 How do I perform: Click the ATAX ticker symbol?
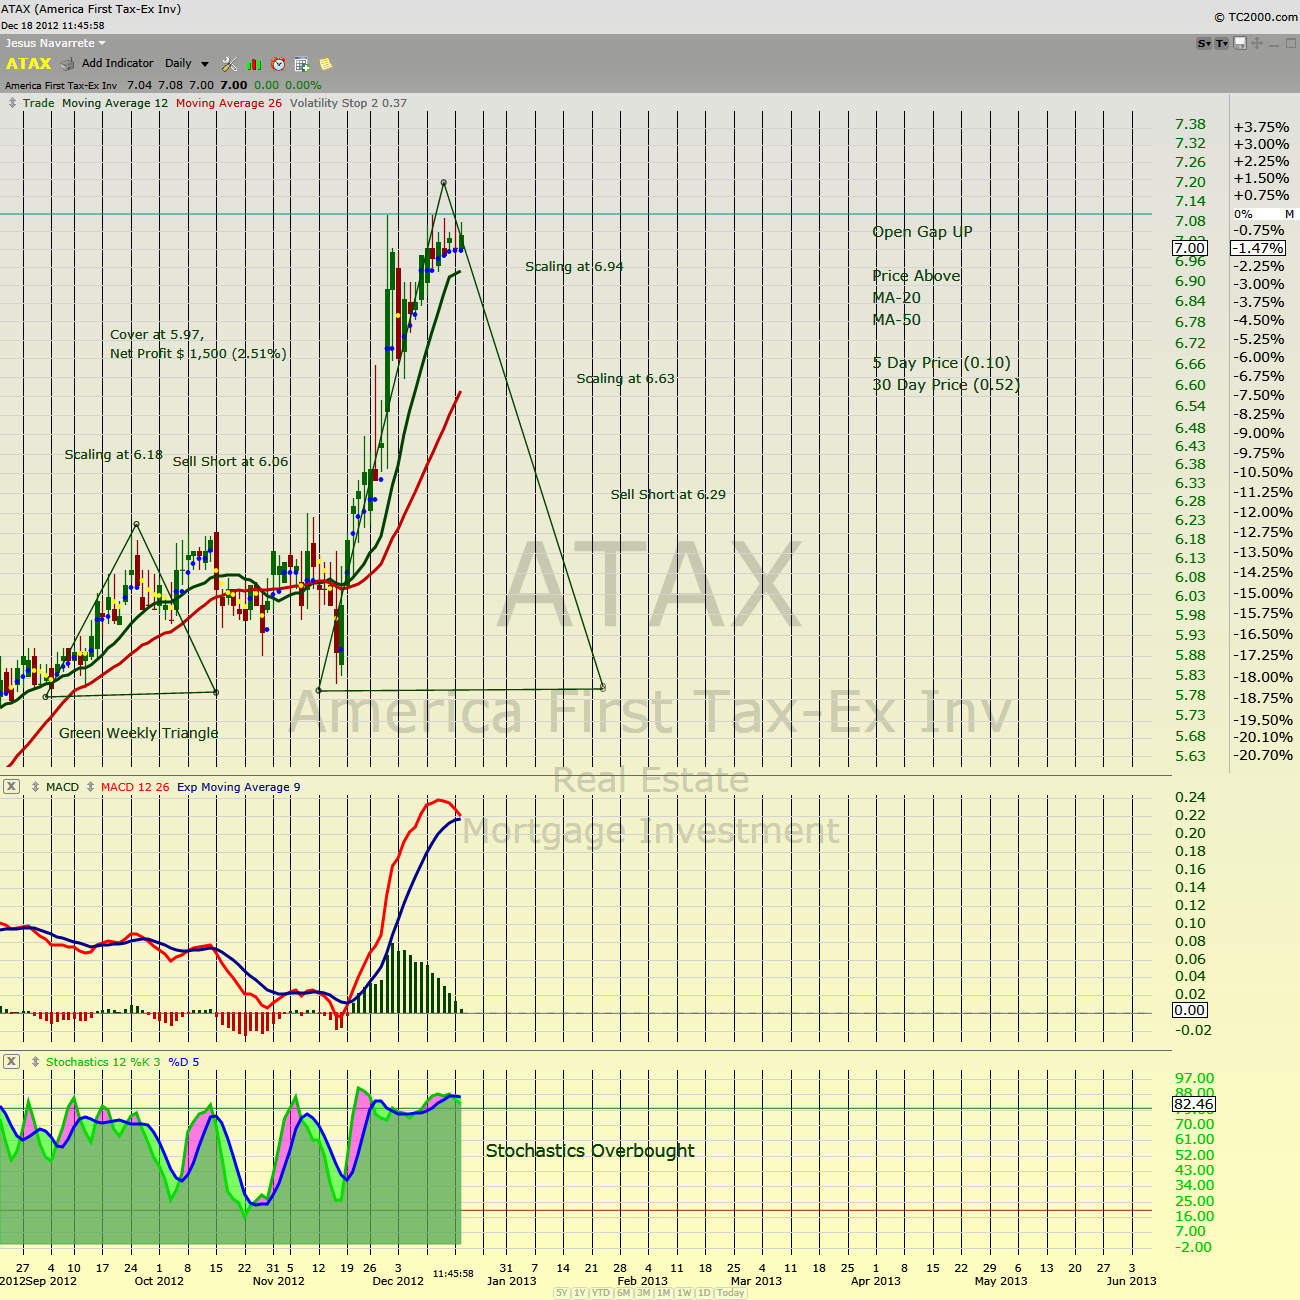28,64
